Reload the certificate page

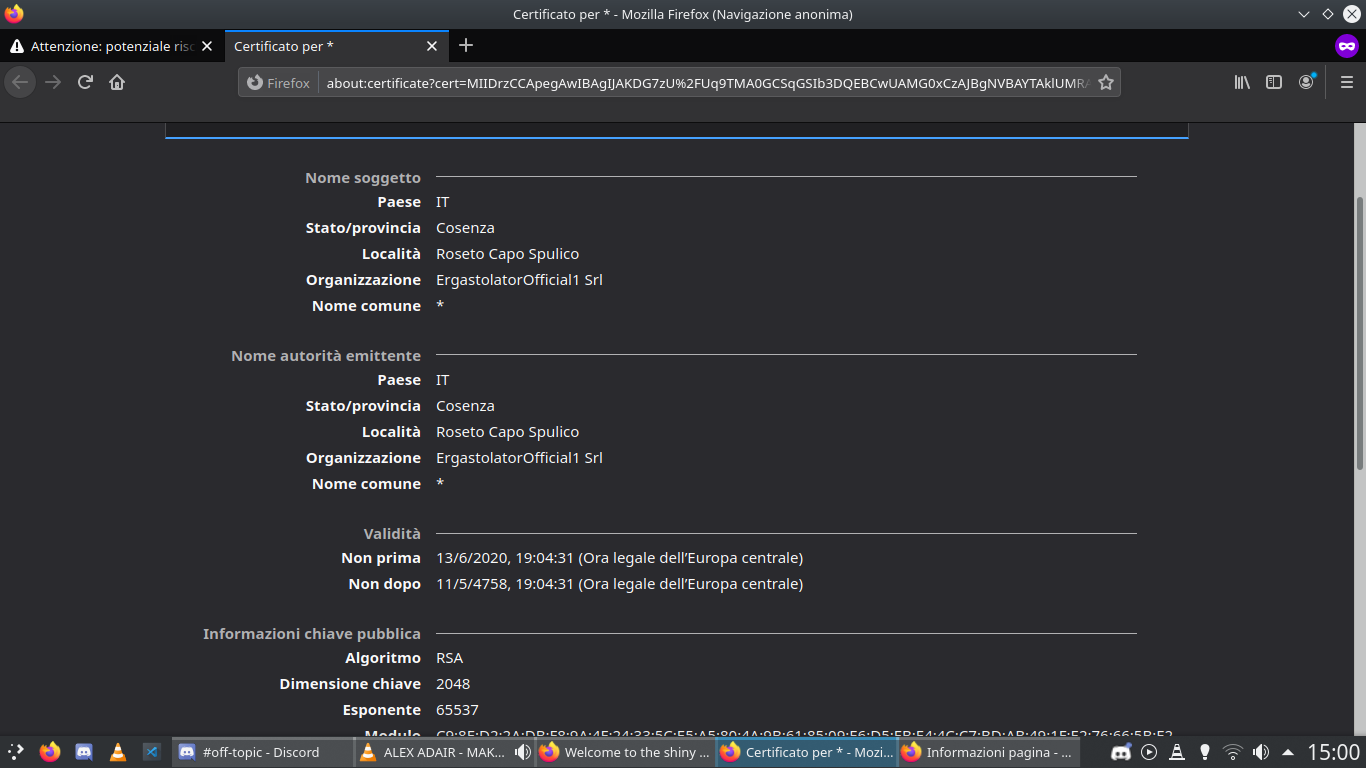point(85,82)
